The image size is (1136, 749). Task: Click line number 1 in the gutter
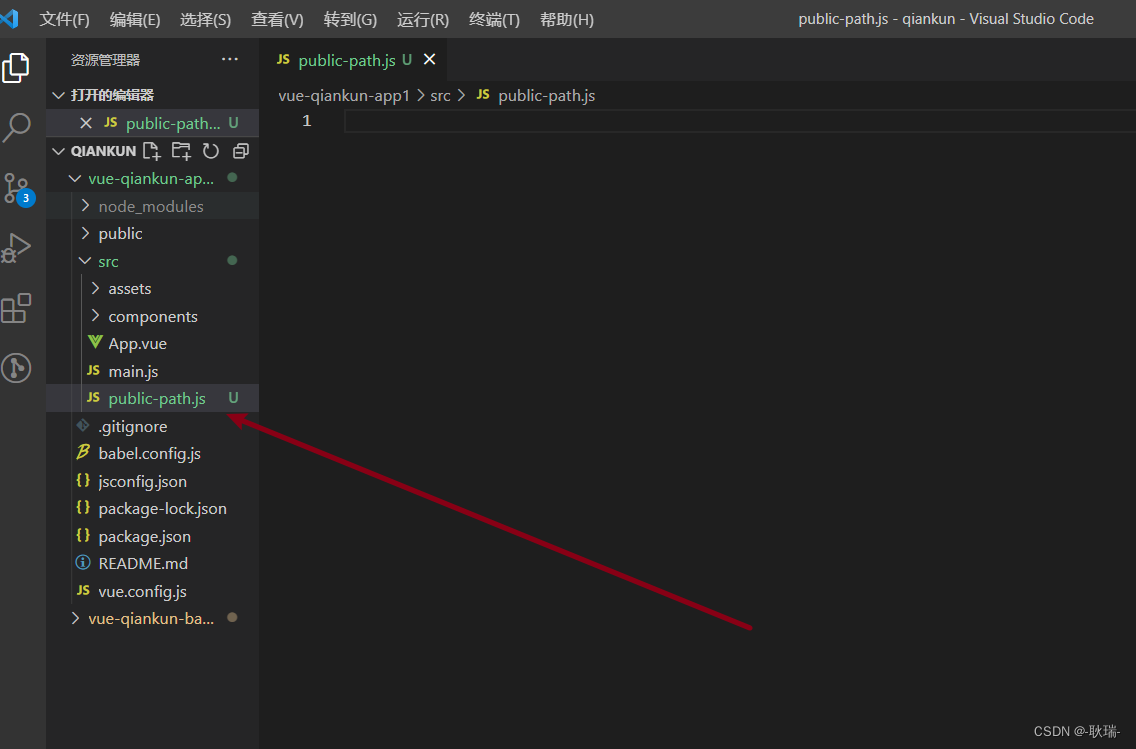(x=306, y=121)
